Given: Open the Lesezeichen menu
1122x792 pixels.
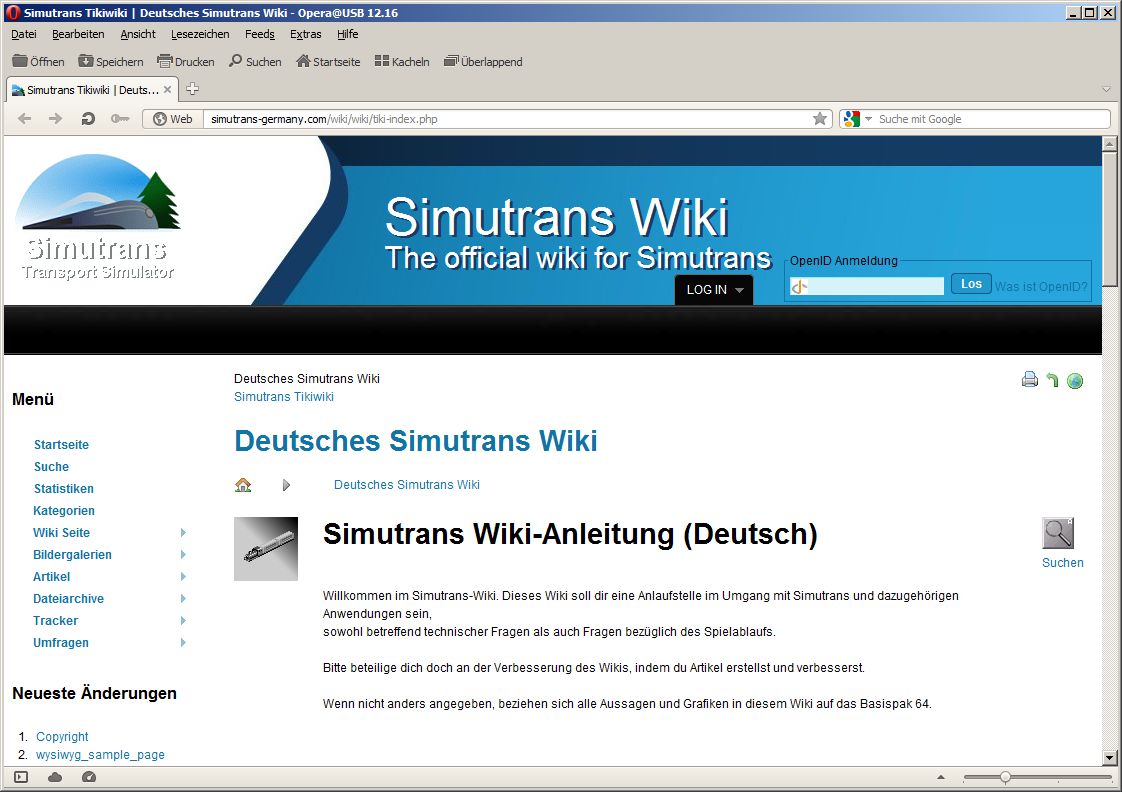Looking at the screenshot, I should pyautogui.click(x=195, y=34).
